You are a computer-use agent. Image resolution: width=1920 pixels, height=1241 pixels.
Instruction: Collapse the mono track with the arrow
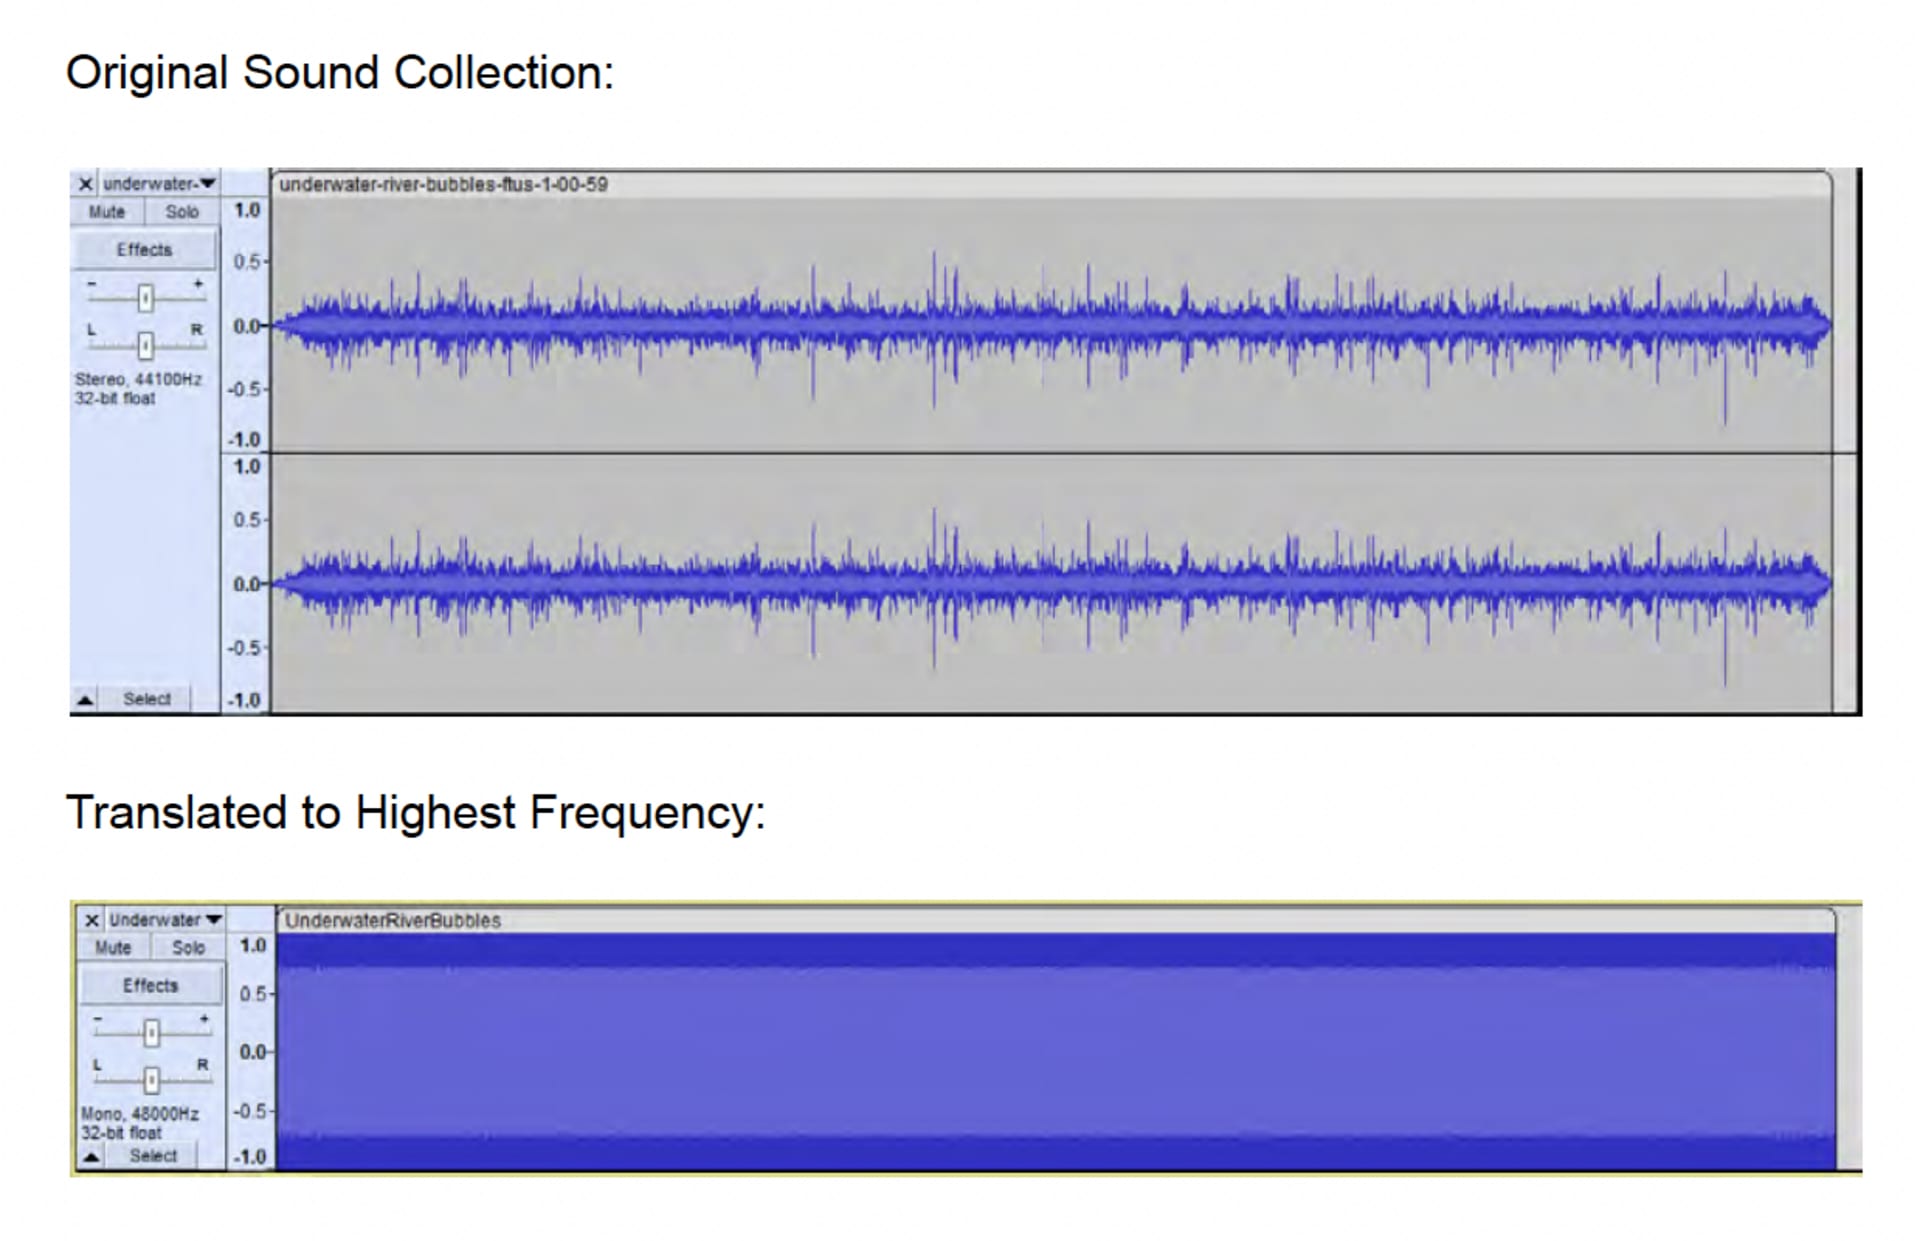92,1157
